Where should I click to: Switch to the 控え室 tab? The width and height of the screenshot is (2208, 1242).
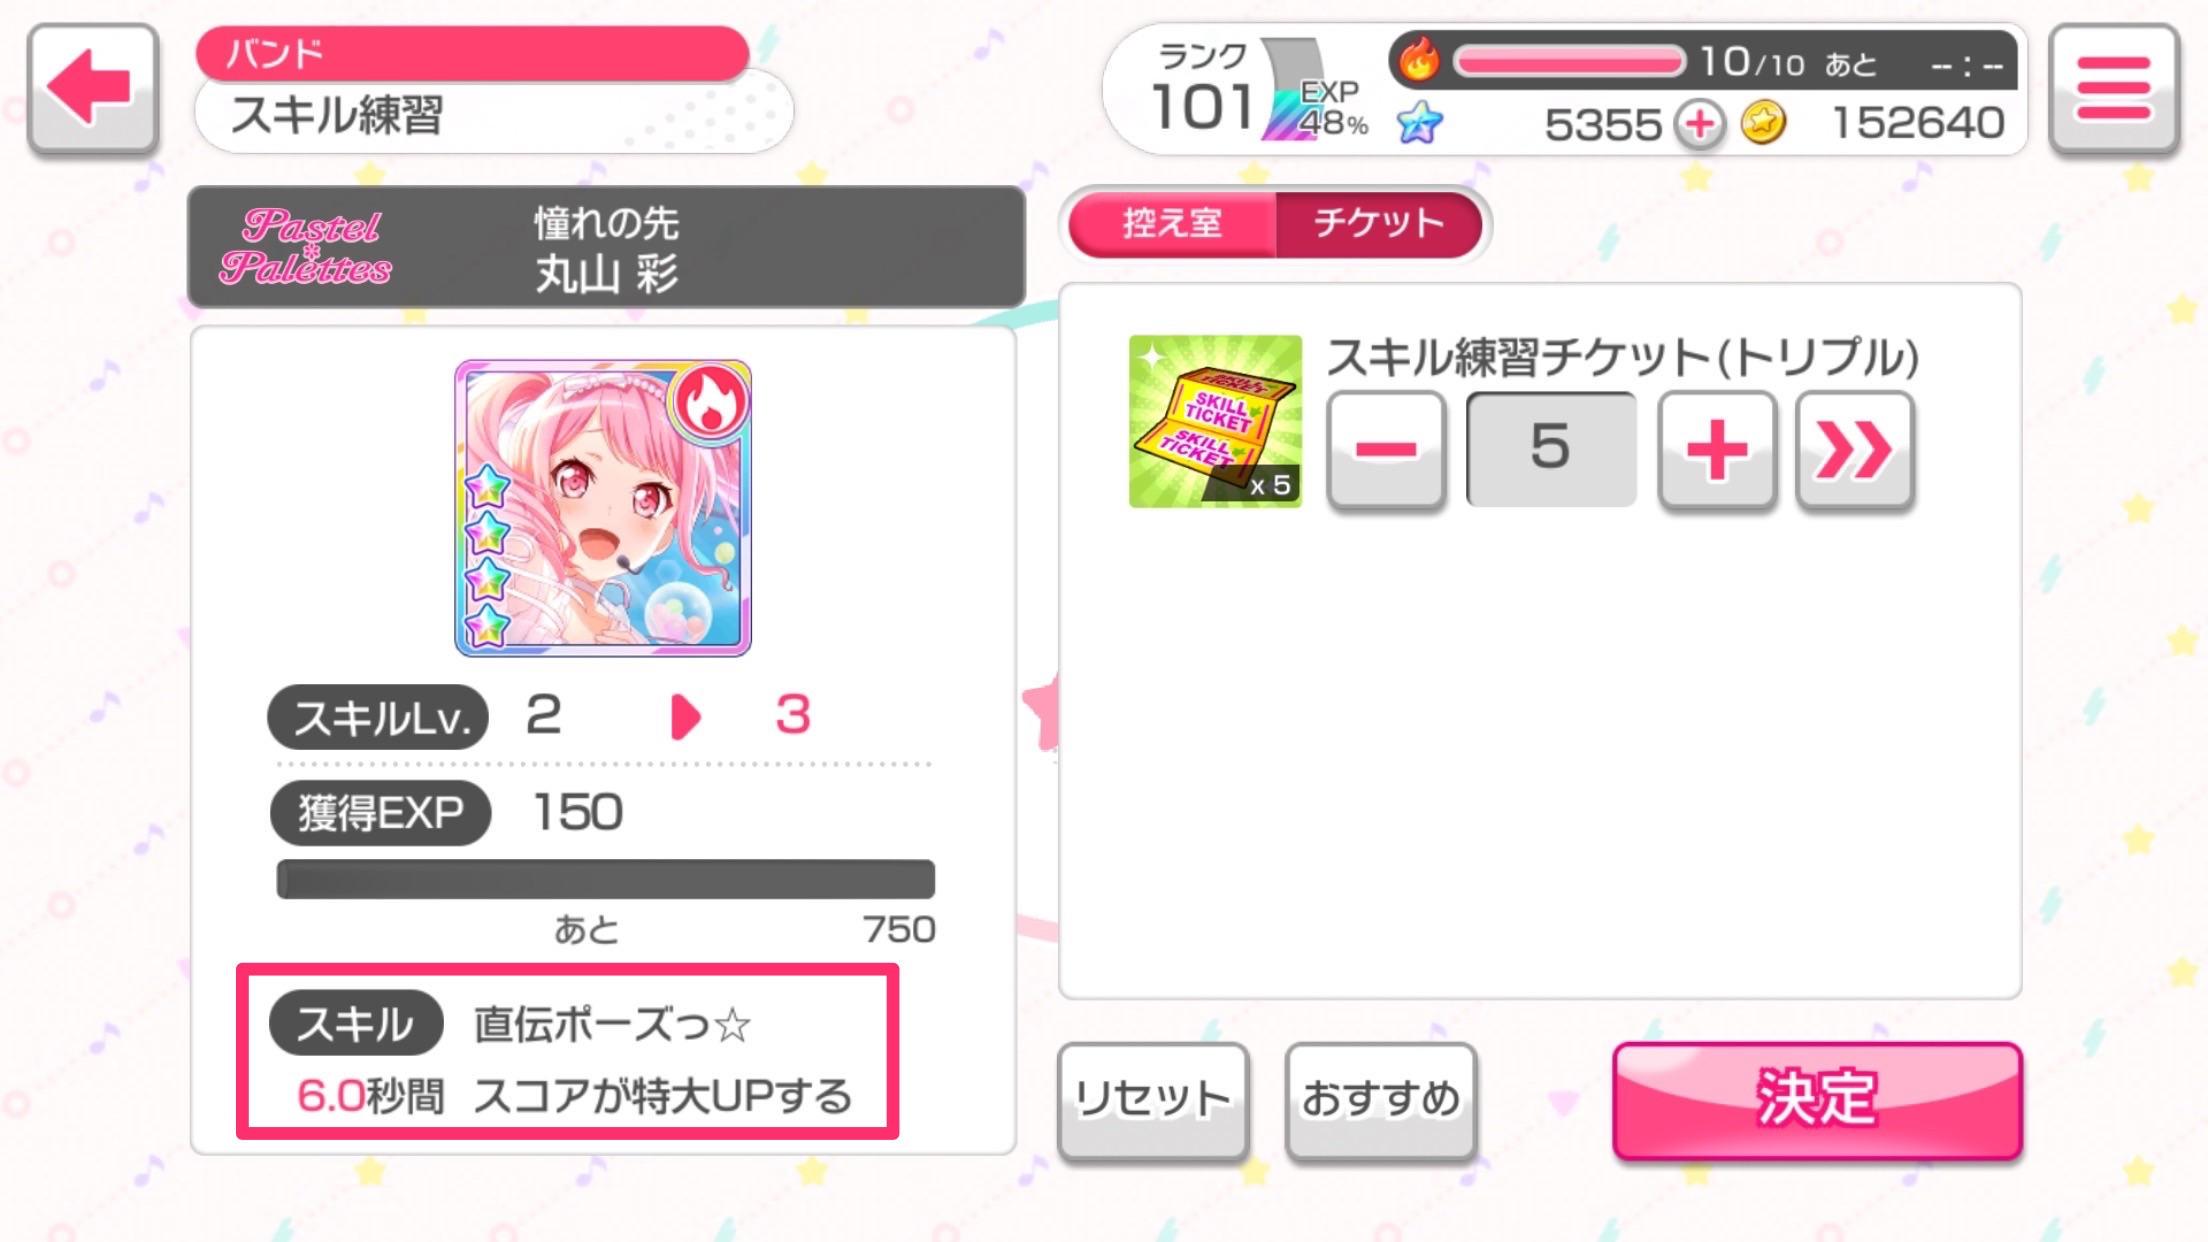pos(1172,224)
